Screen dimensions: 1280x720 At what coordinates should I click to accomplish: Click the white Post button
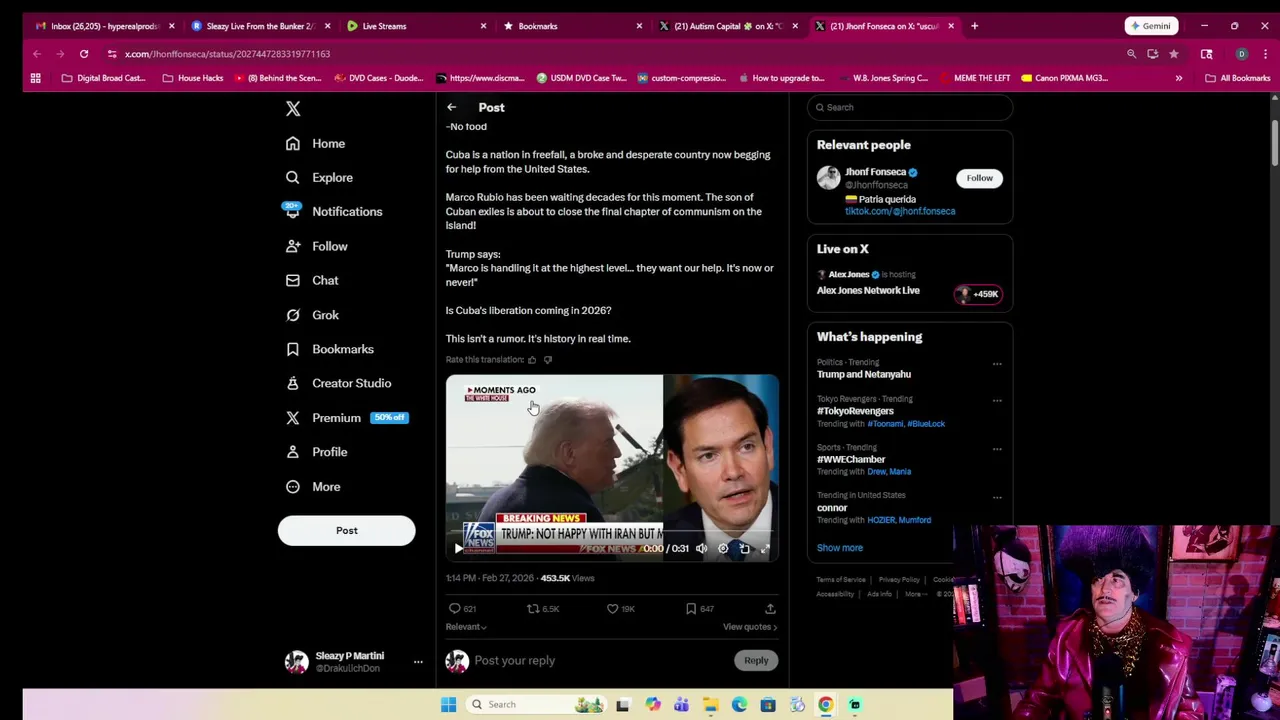(346, 531)
